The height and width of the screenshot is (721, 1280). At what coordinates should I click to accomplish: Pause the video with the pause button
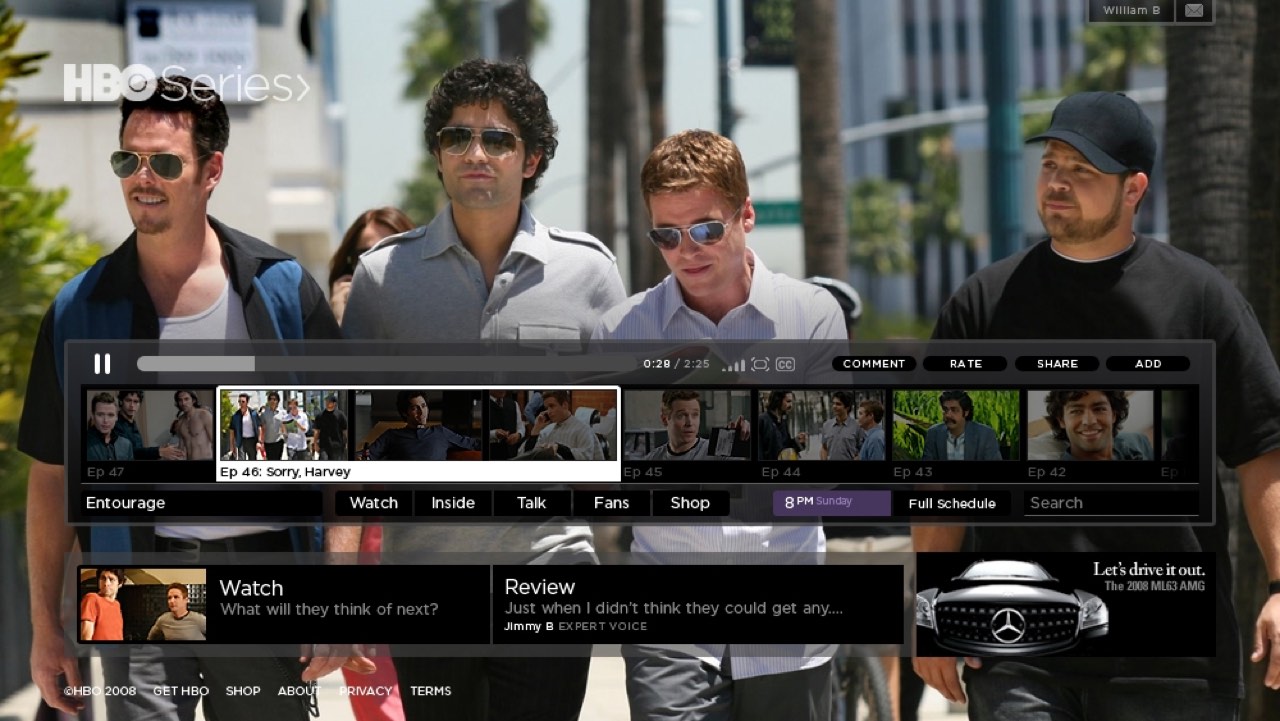102,364
